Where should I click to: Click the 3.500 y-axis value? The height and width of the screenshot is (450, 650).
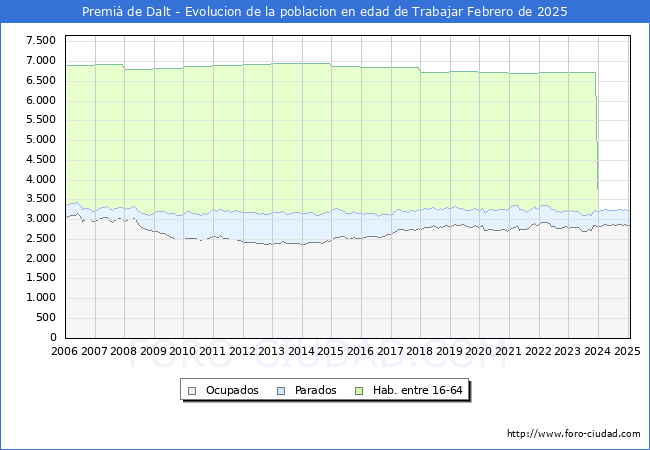point(41,199)
